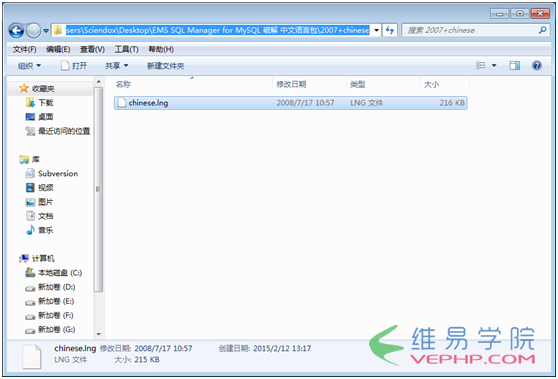
Task: Open 最近访问的位置
Action: point(64,131)
